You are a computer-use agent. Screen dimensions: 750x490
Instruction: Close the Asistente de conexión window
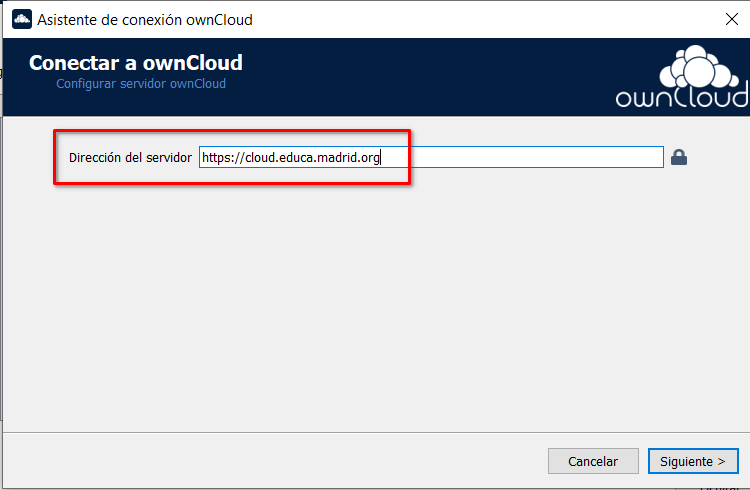[x=731, y=19]
